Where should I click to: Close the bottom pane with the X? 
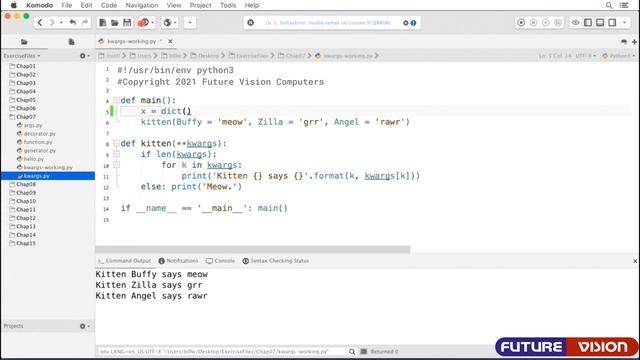635,261
